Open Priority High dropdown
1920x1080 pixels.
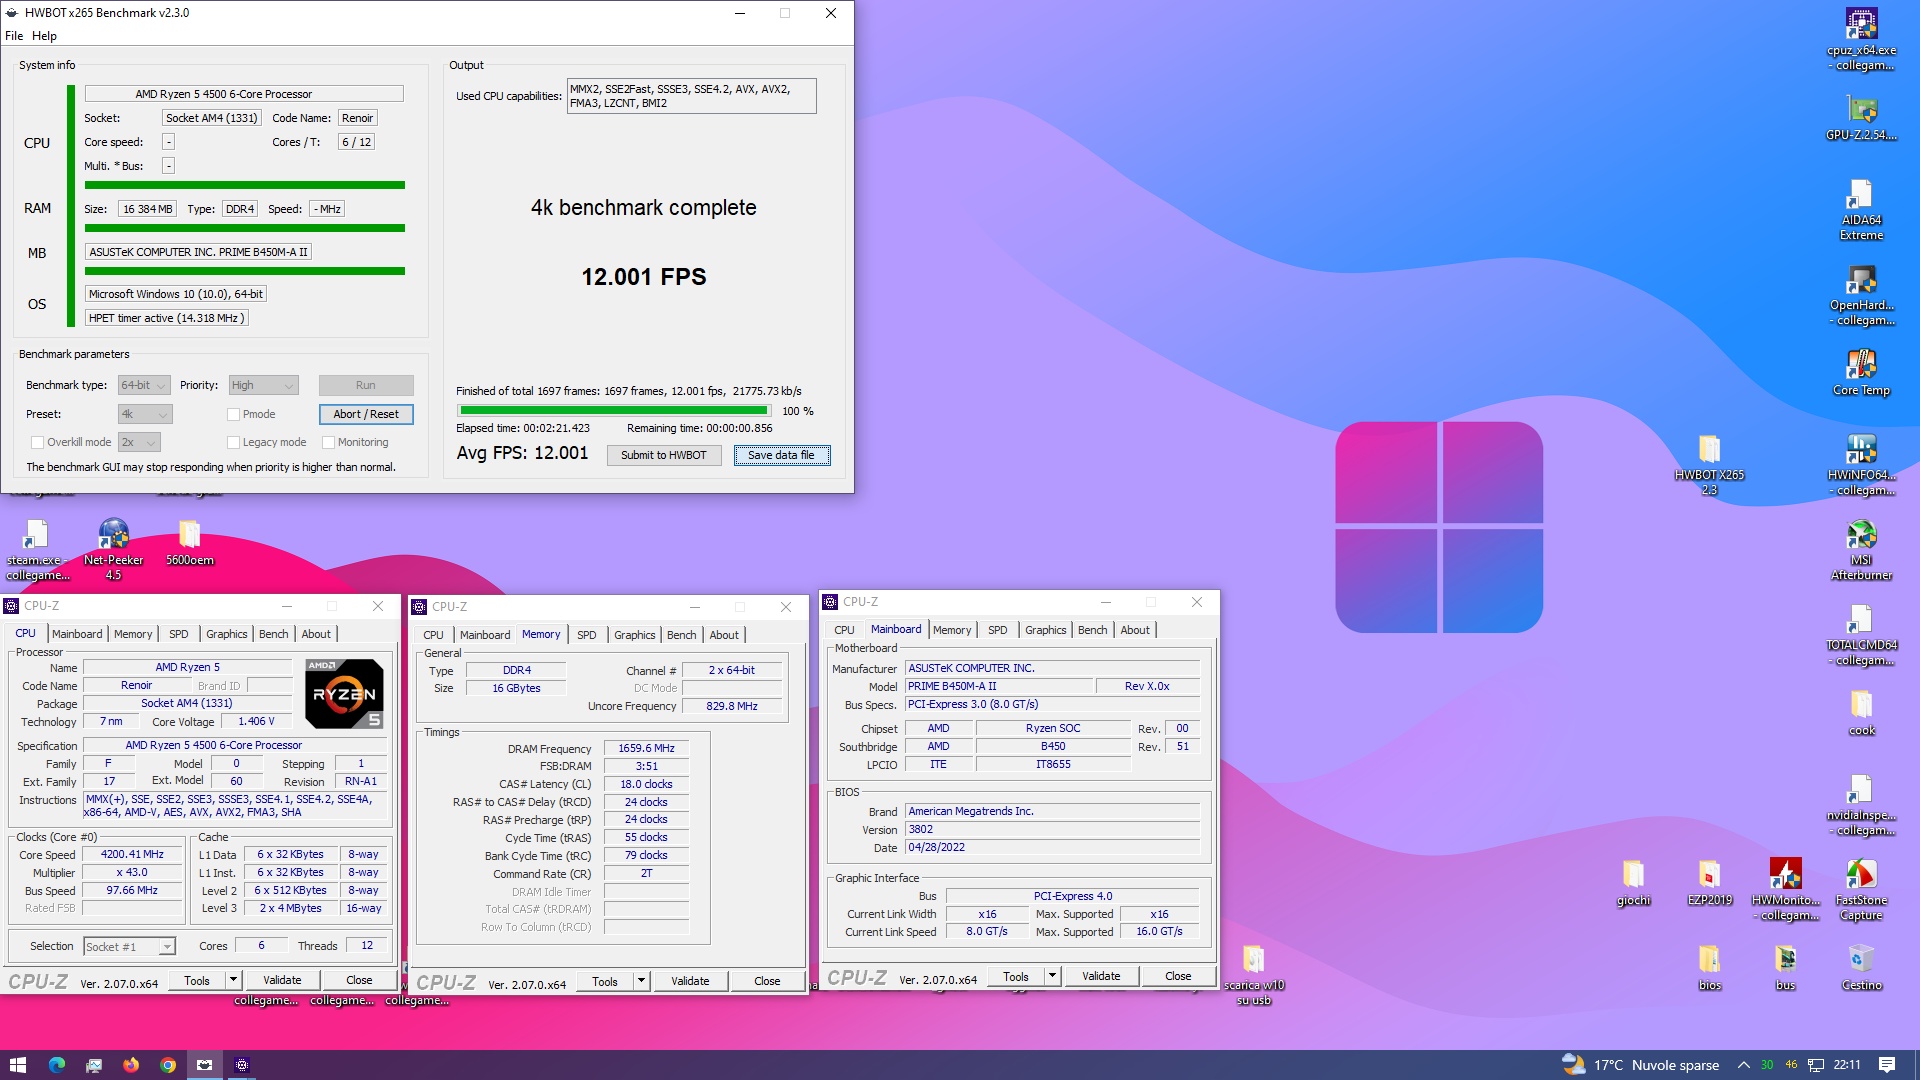coord(263,385)
